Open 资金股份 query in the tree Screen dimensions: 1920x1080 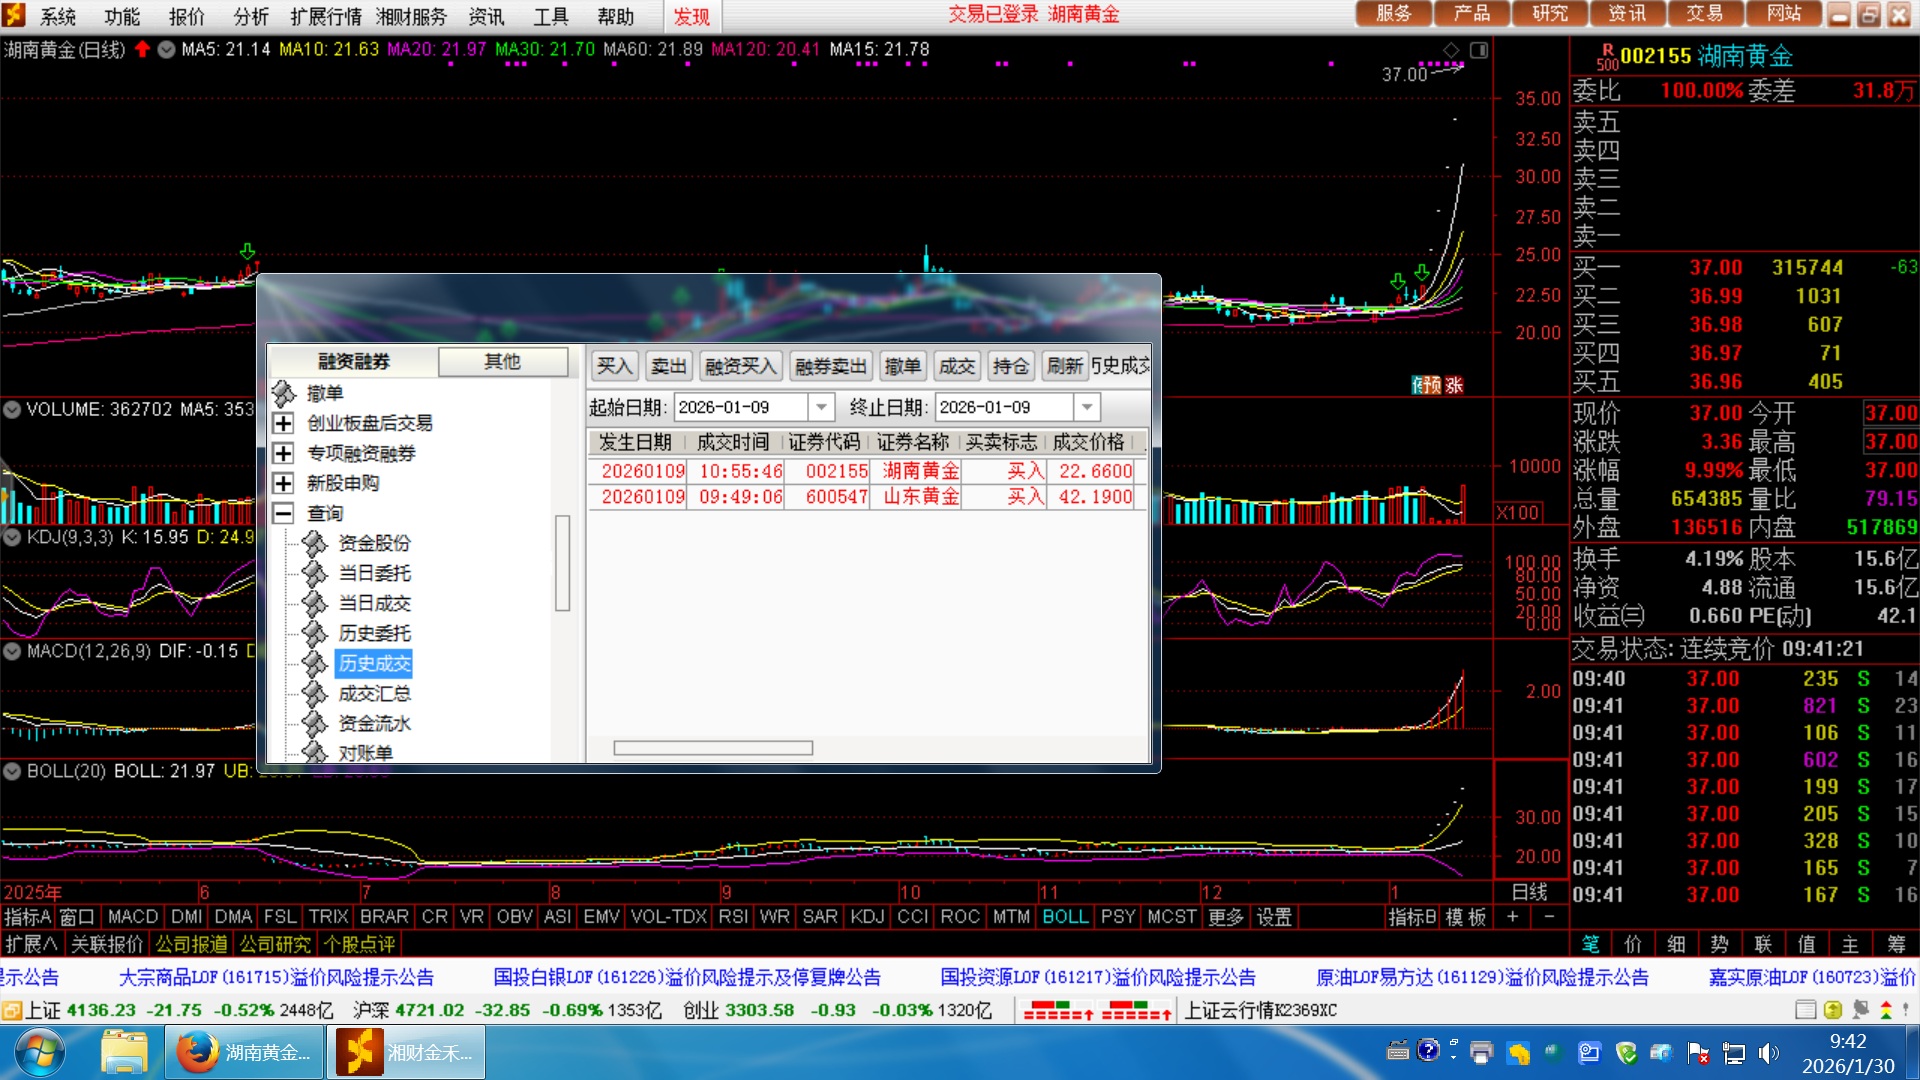(373, 544)
